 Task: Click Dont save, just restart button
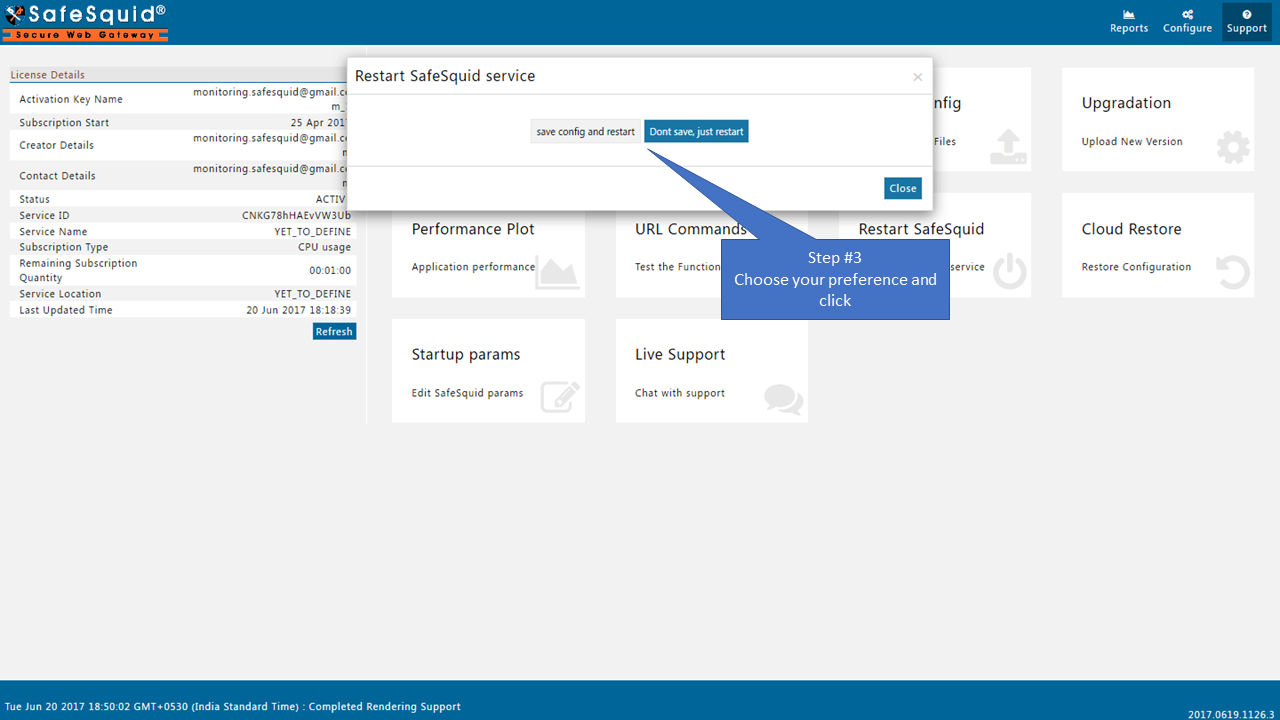coord(696,132)
